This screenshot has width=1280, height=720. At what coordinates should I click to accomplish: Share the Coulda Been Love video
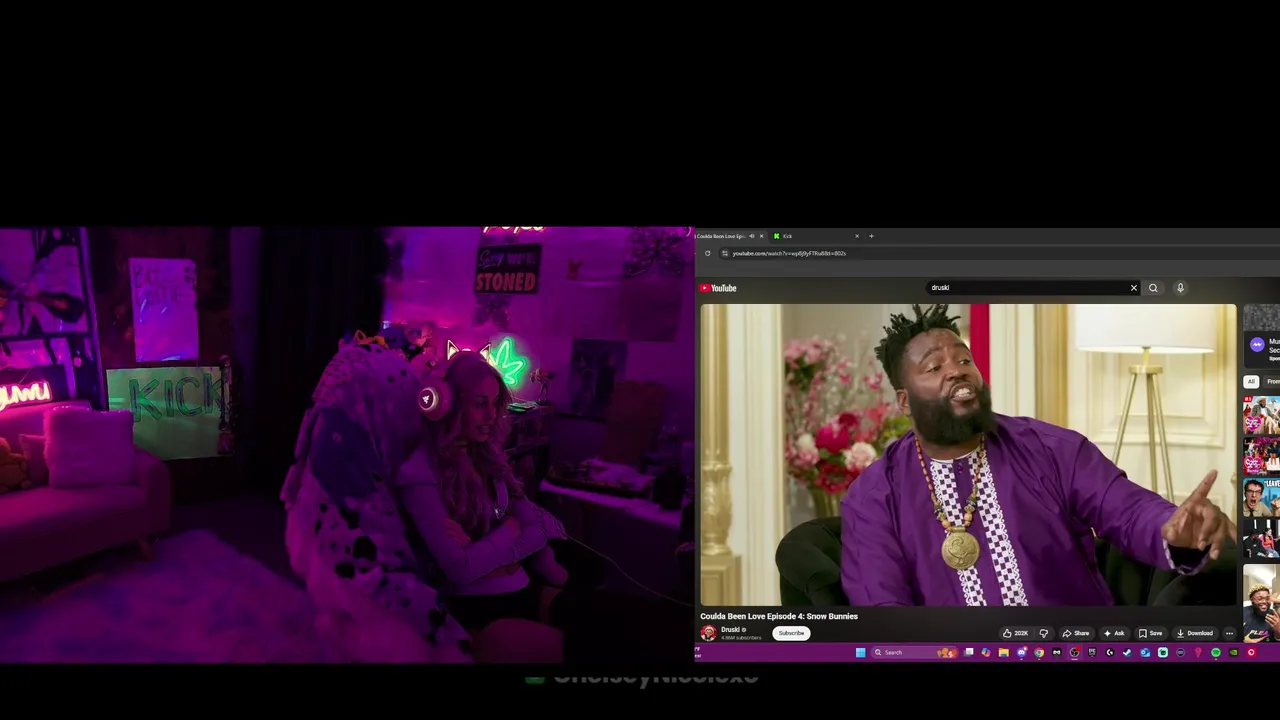click(x=1076, y=633)
